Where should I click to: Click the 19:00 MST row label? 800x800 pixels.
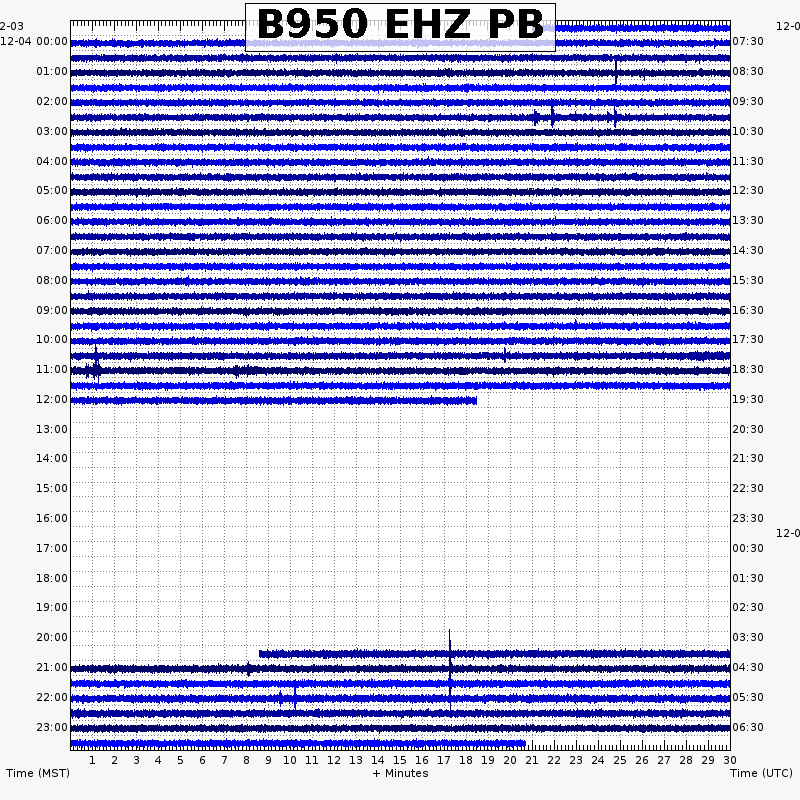52,608
